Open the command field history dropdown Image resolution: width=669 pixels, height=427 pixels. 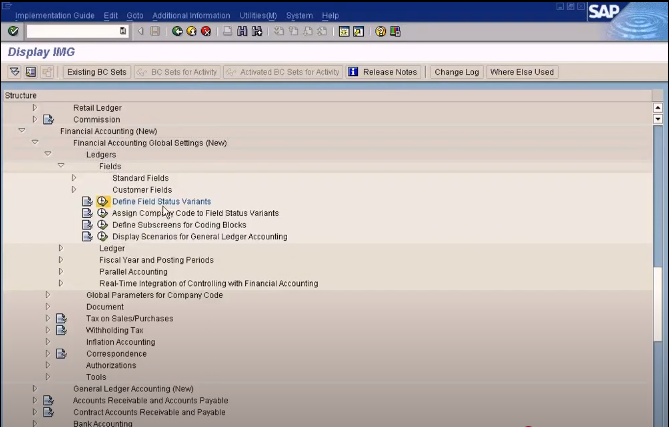click(123, 31)
